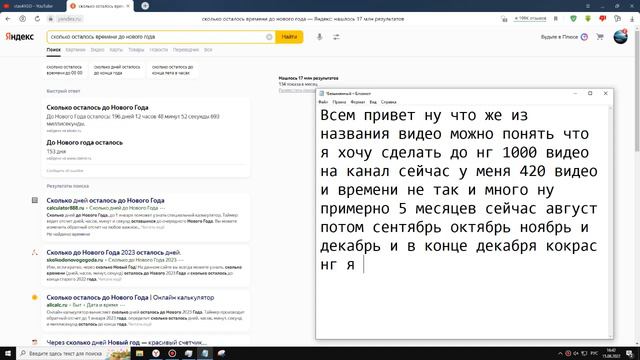Click the calculator888.ru site address
Screen dimensions: 640x360
click(65, 208)
